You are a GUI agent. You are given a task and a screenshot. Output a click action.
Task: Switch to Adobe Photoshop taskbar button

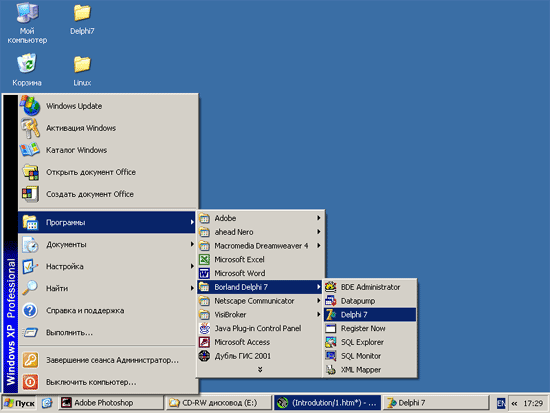[x=111, y=403]
